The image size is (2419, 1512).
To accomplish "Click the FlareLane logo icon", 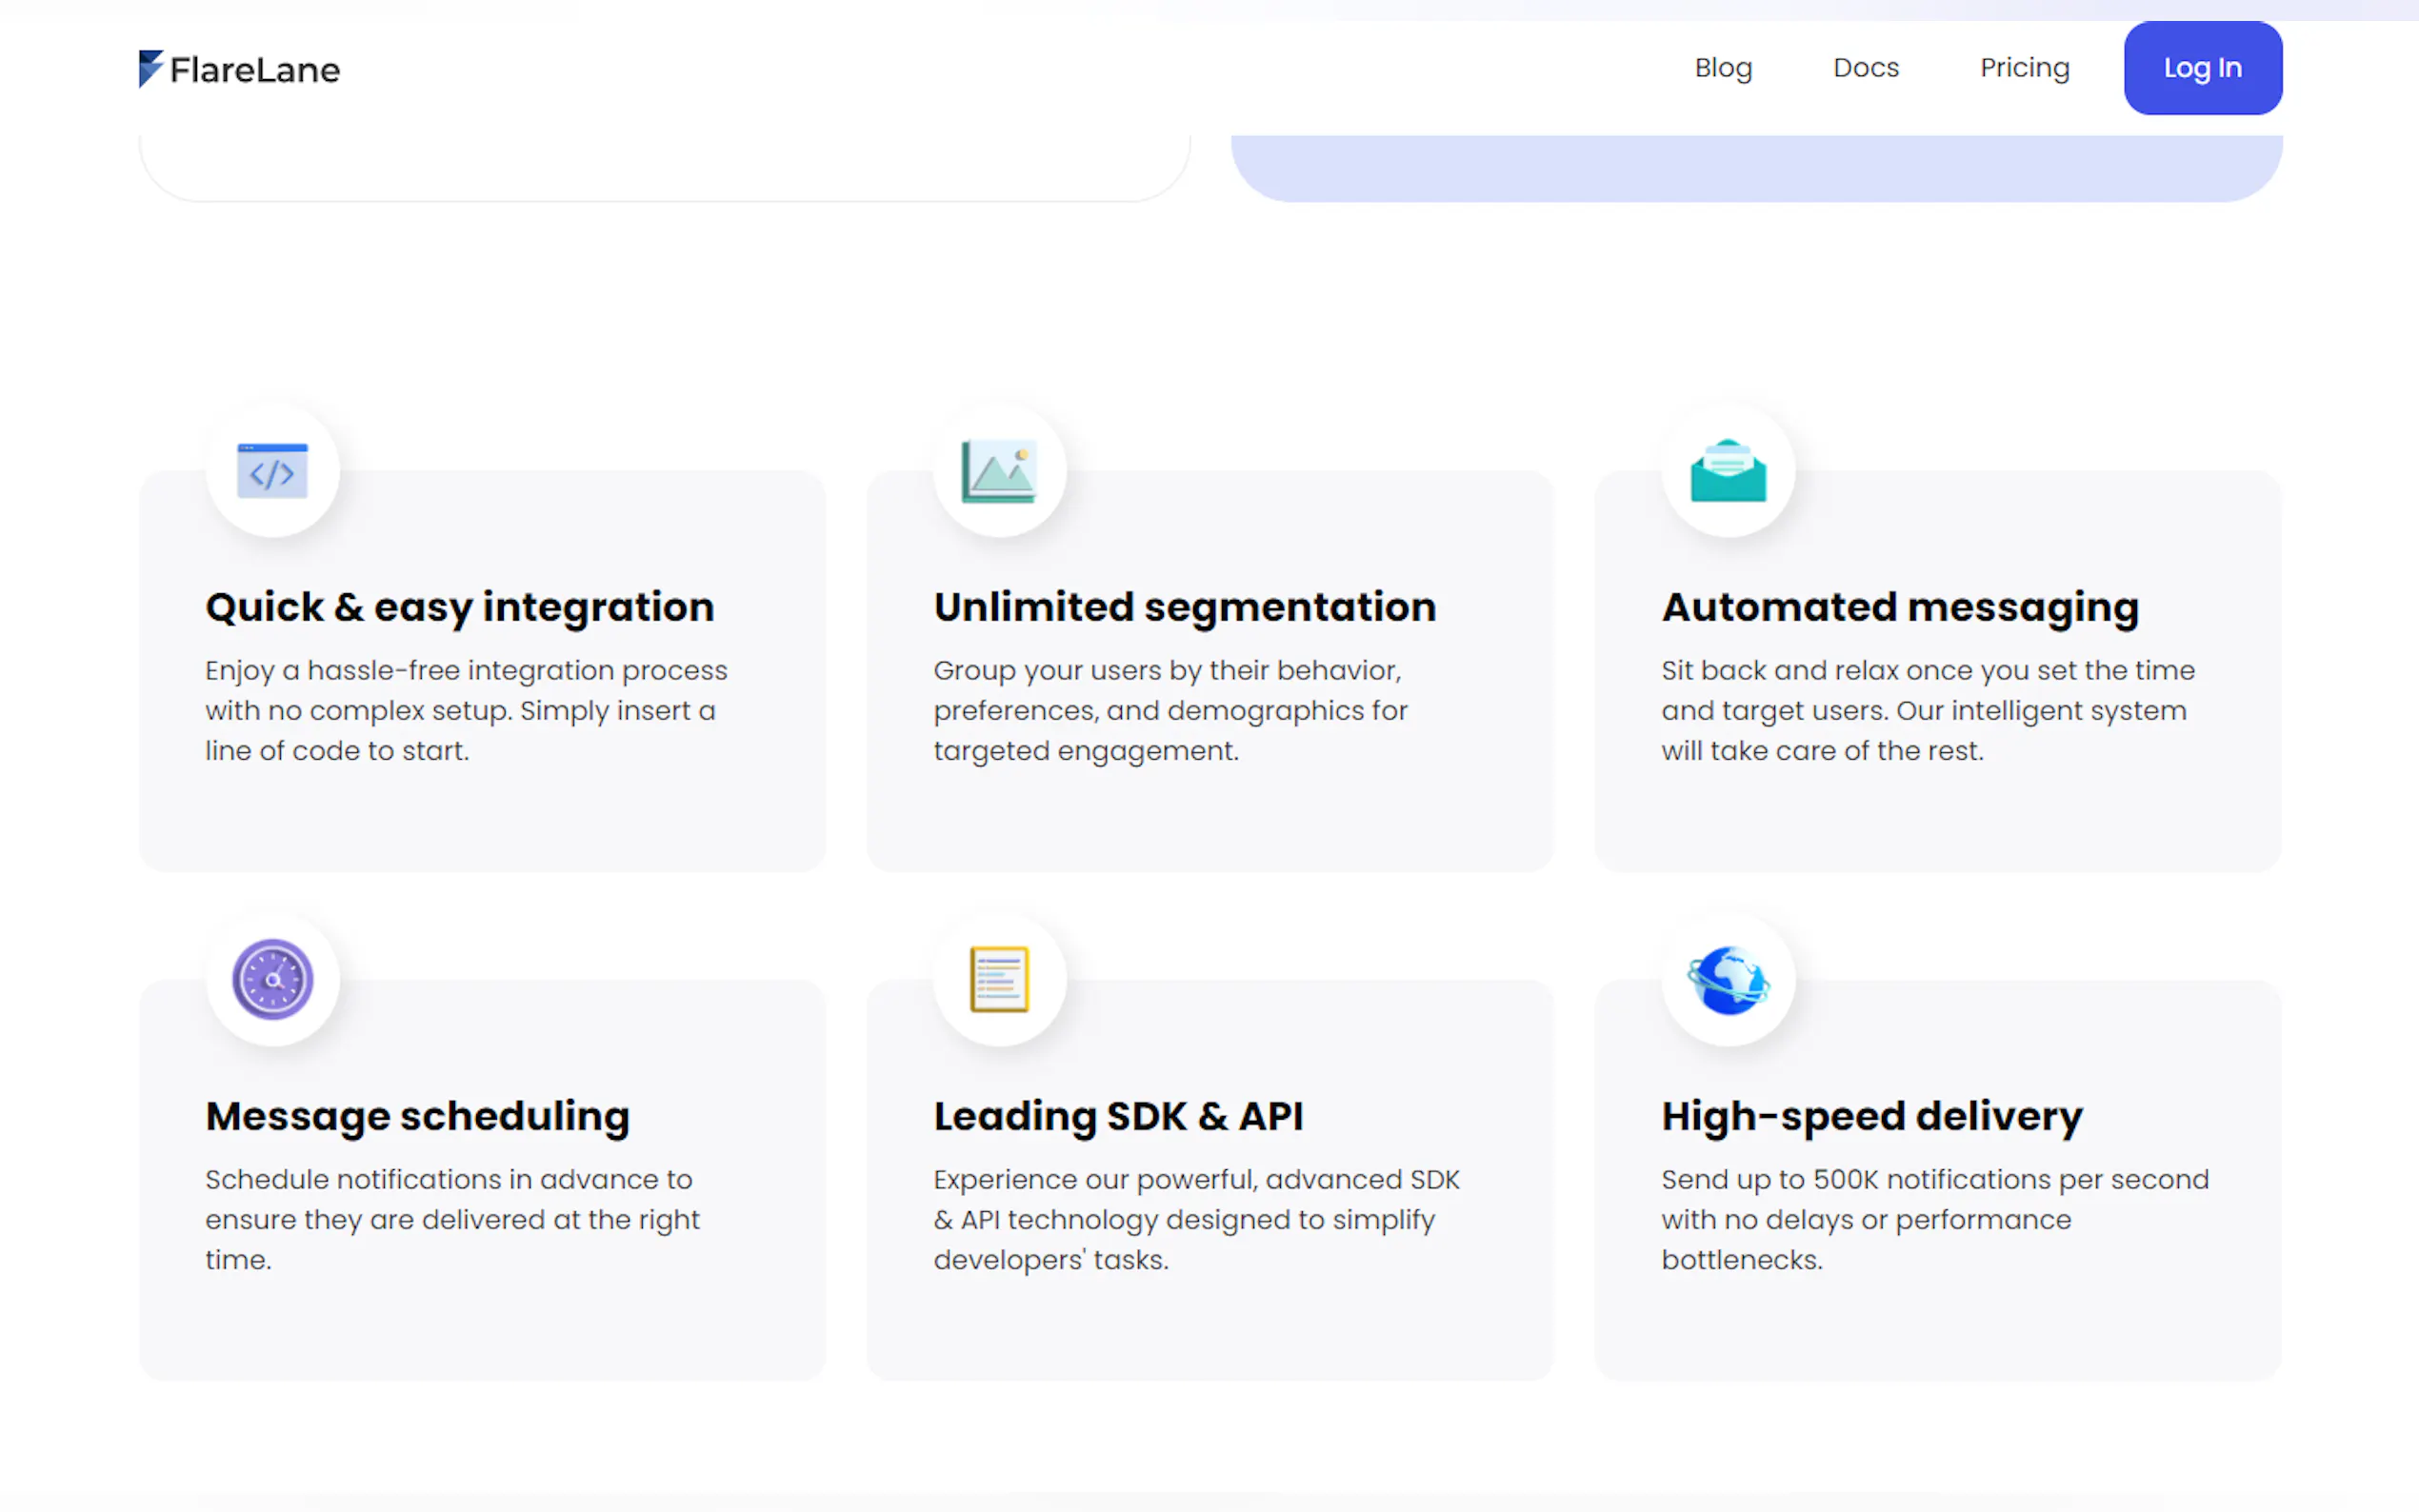I will 150,68.
